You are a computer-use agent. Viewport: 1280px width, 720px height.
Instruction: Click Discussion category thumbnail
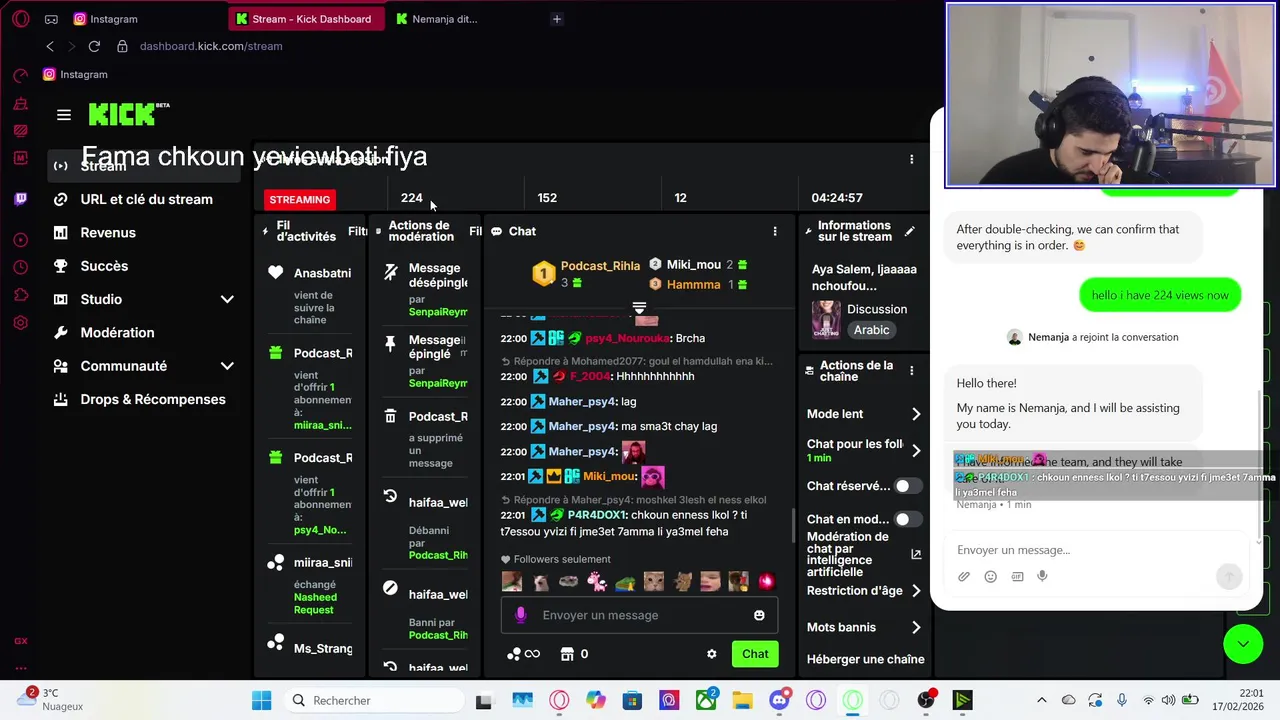coord(826,320)
